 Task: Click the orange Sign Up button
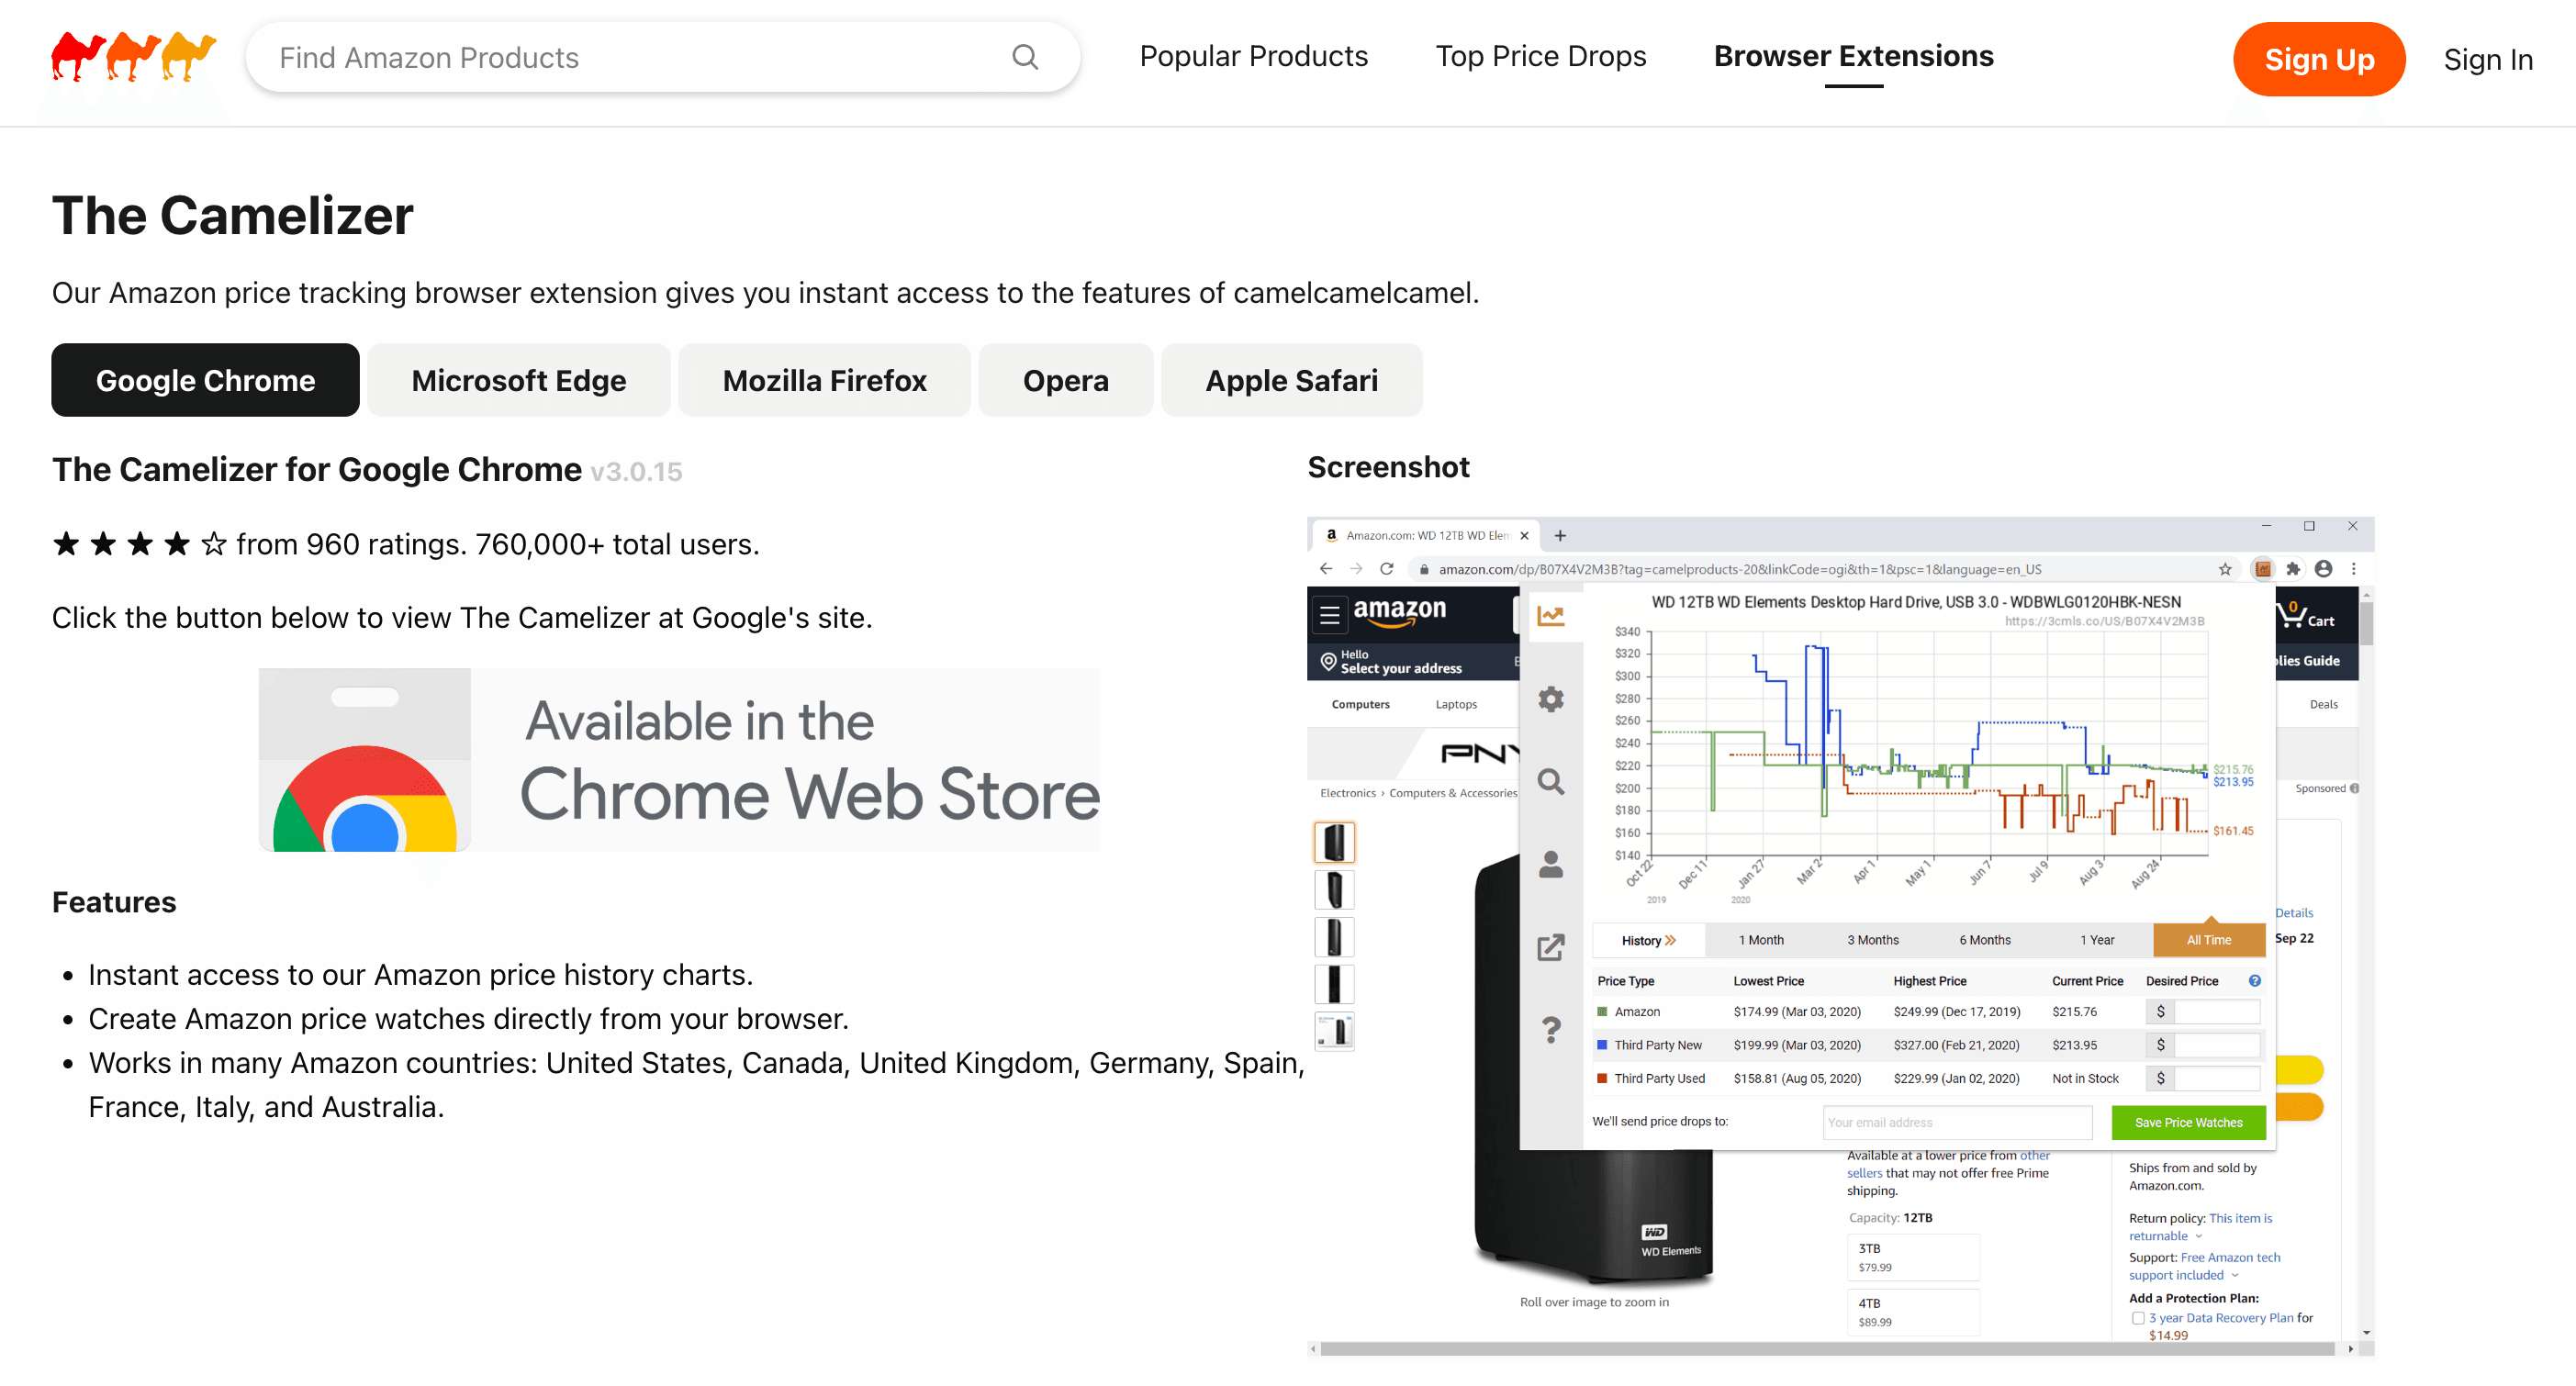click(2318, 59)
